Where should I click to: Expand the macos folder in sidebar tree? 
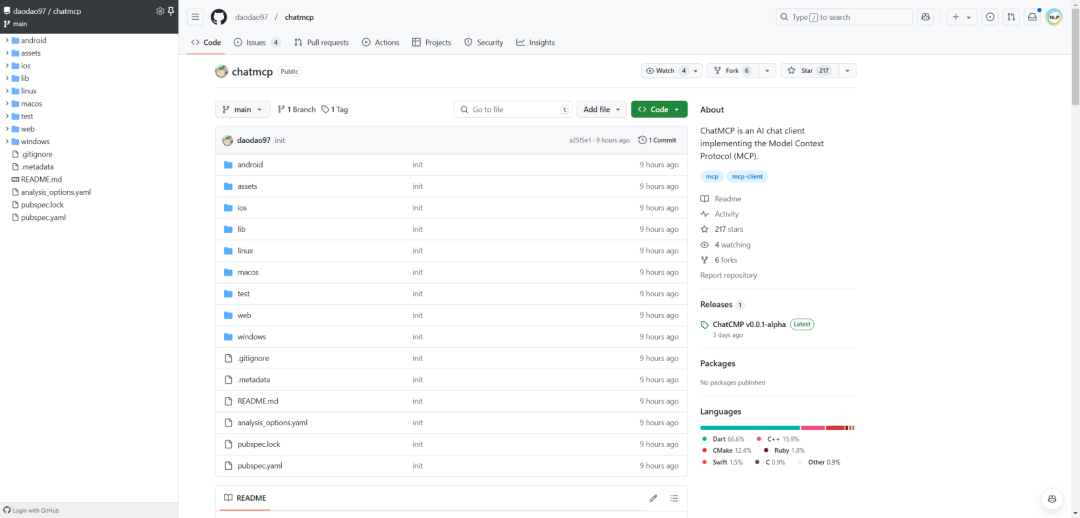point(7,103)
